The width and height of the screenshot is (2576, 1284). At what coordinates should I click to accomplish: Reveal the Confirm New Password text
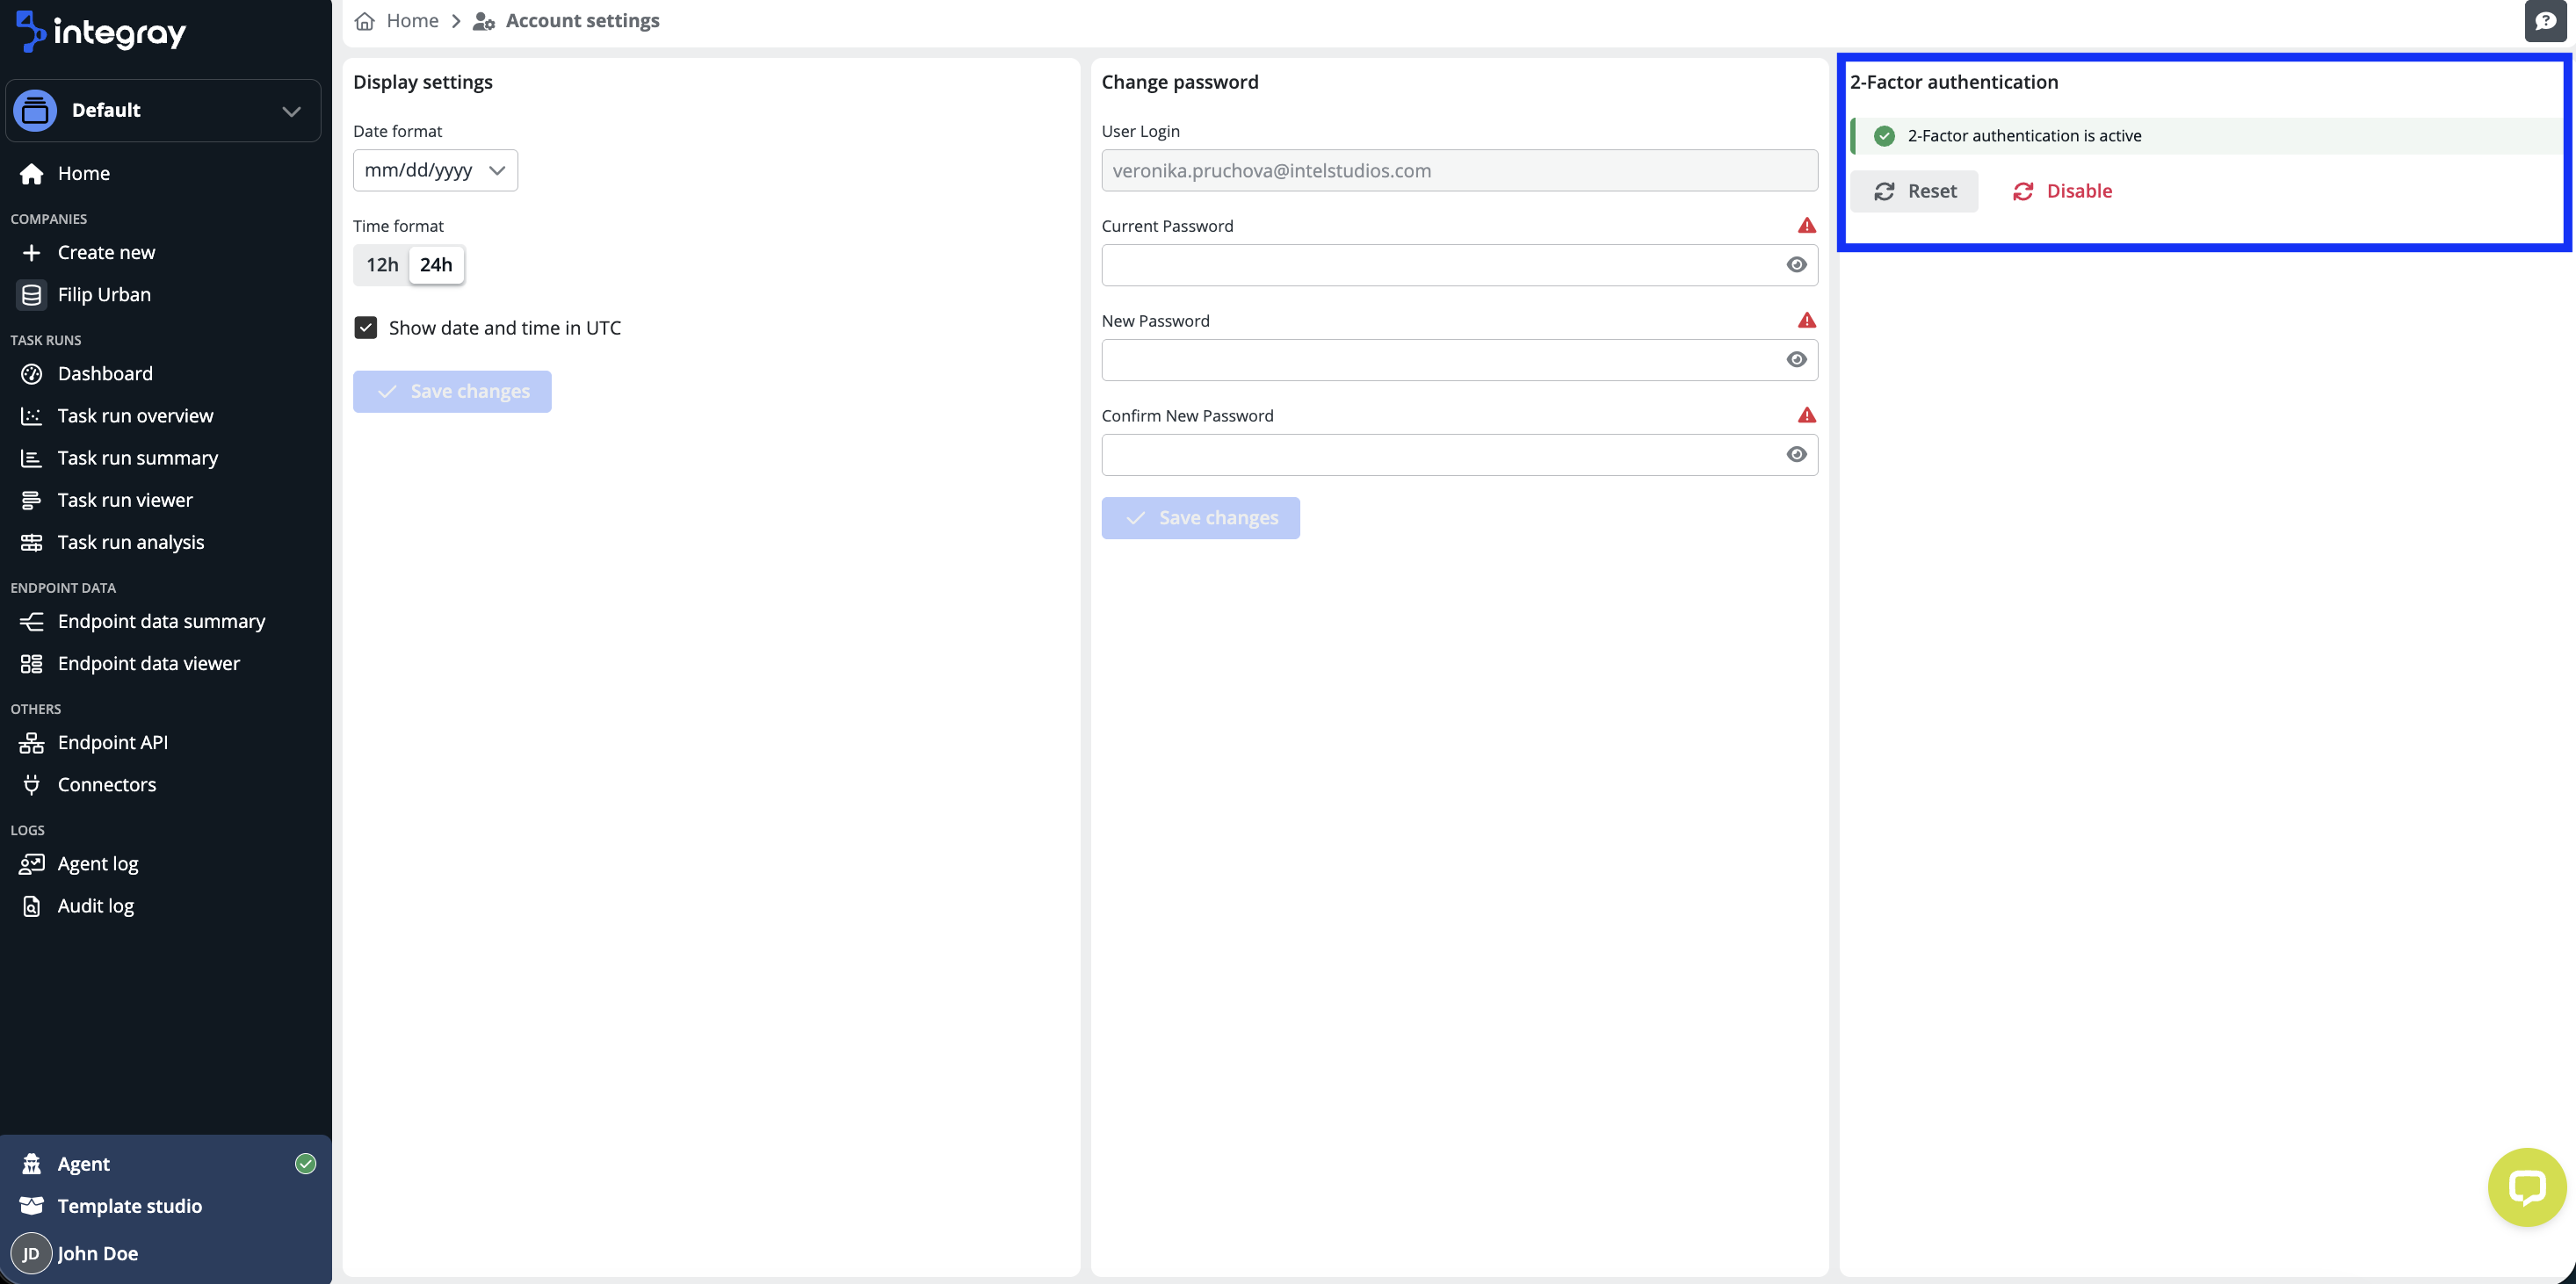(1796, 455)
